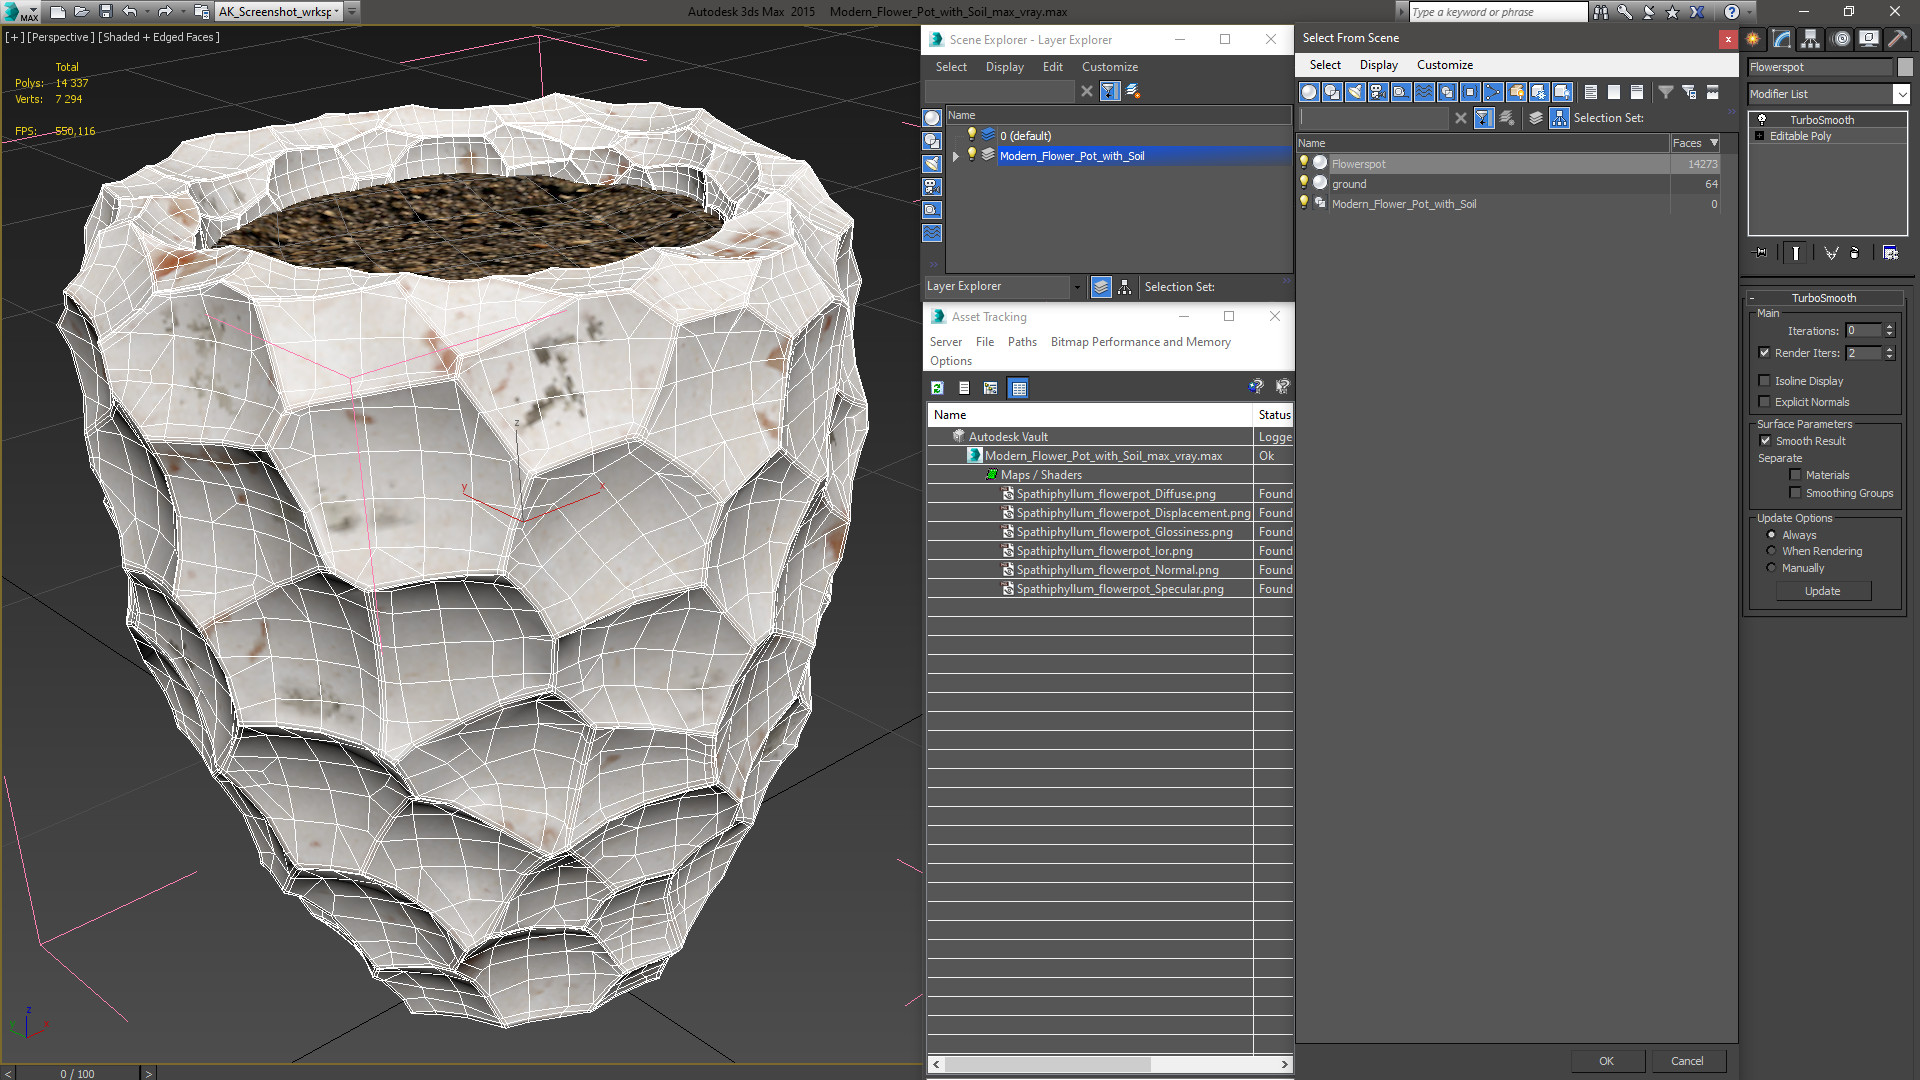Expand Modern_Flower_Pot_with_Soil layer in Scene Explorer

[956, 156]
